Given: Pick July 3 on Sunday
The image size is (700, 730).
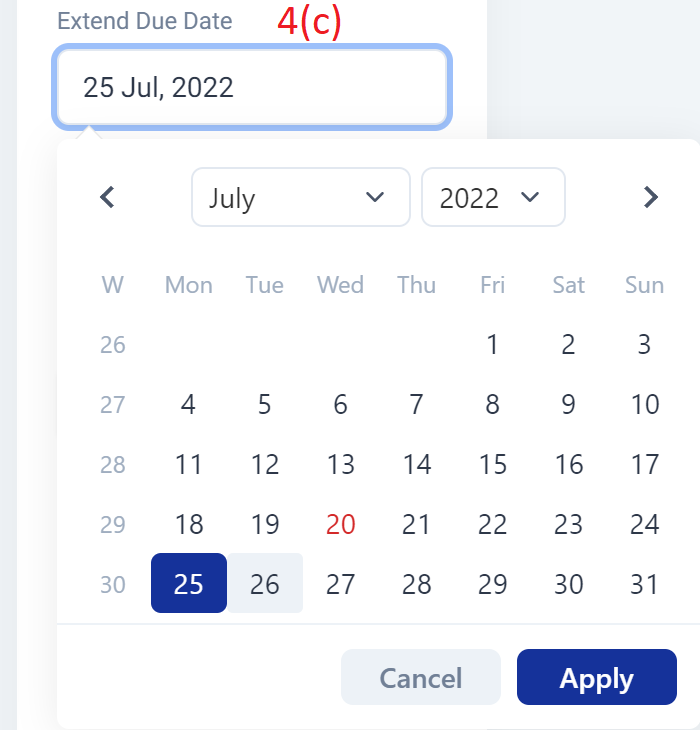Looking at the screenshot, I should 645,345.
